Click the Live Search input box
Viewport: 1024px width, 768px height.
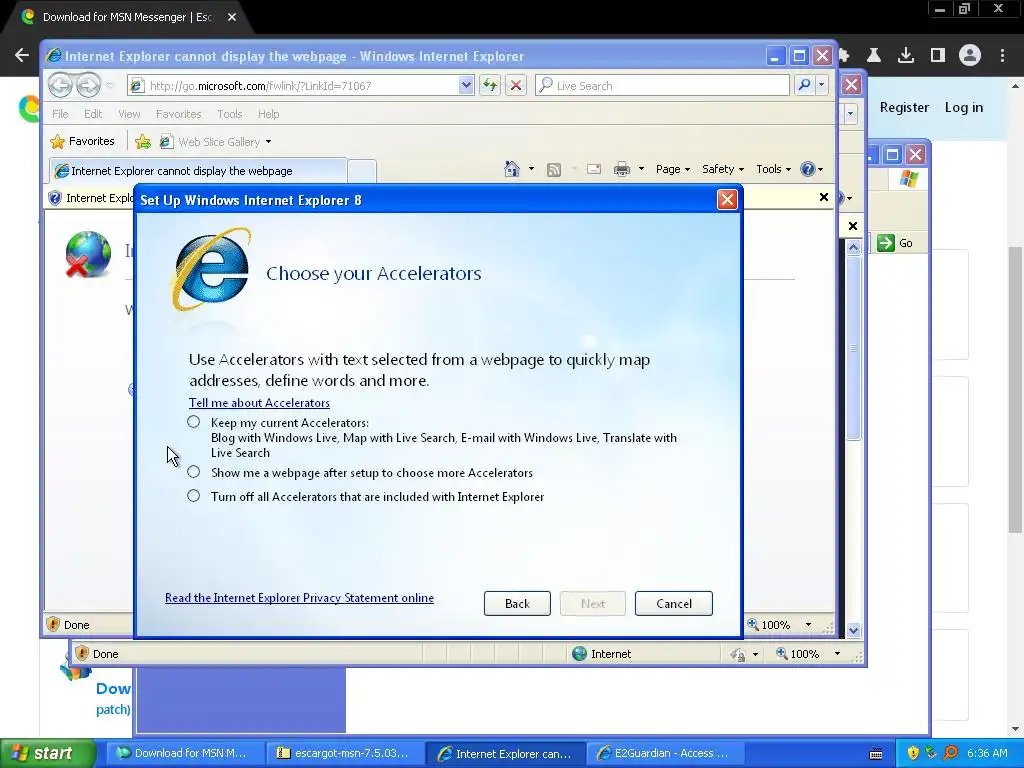point(662,86)
